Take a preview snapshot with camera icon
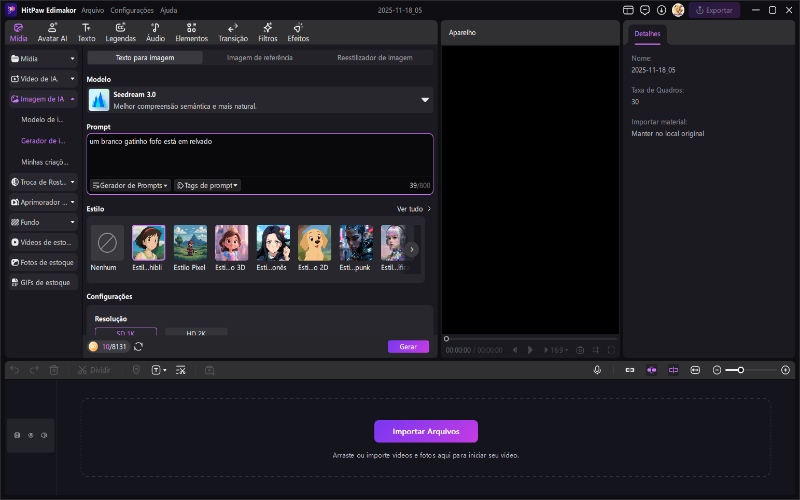 (578, 350)
